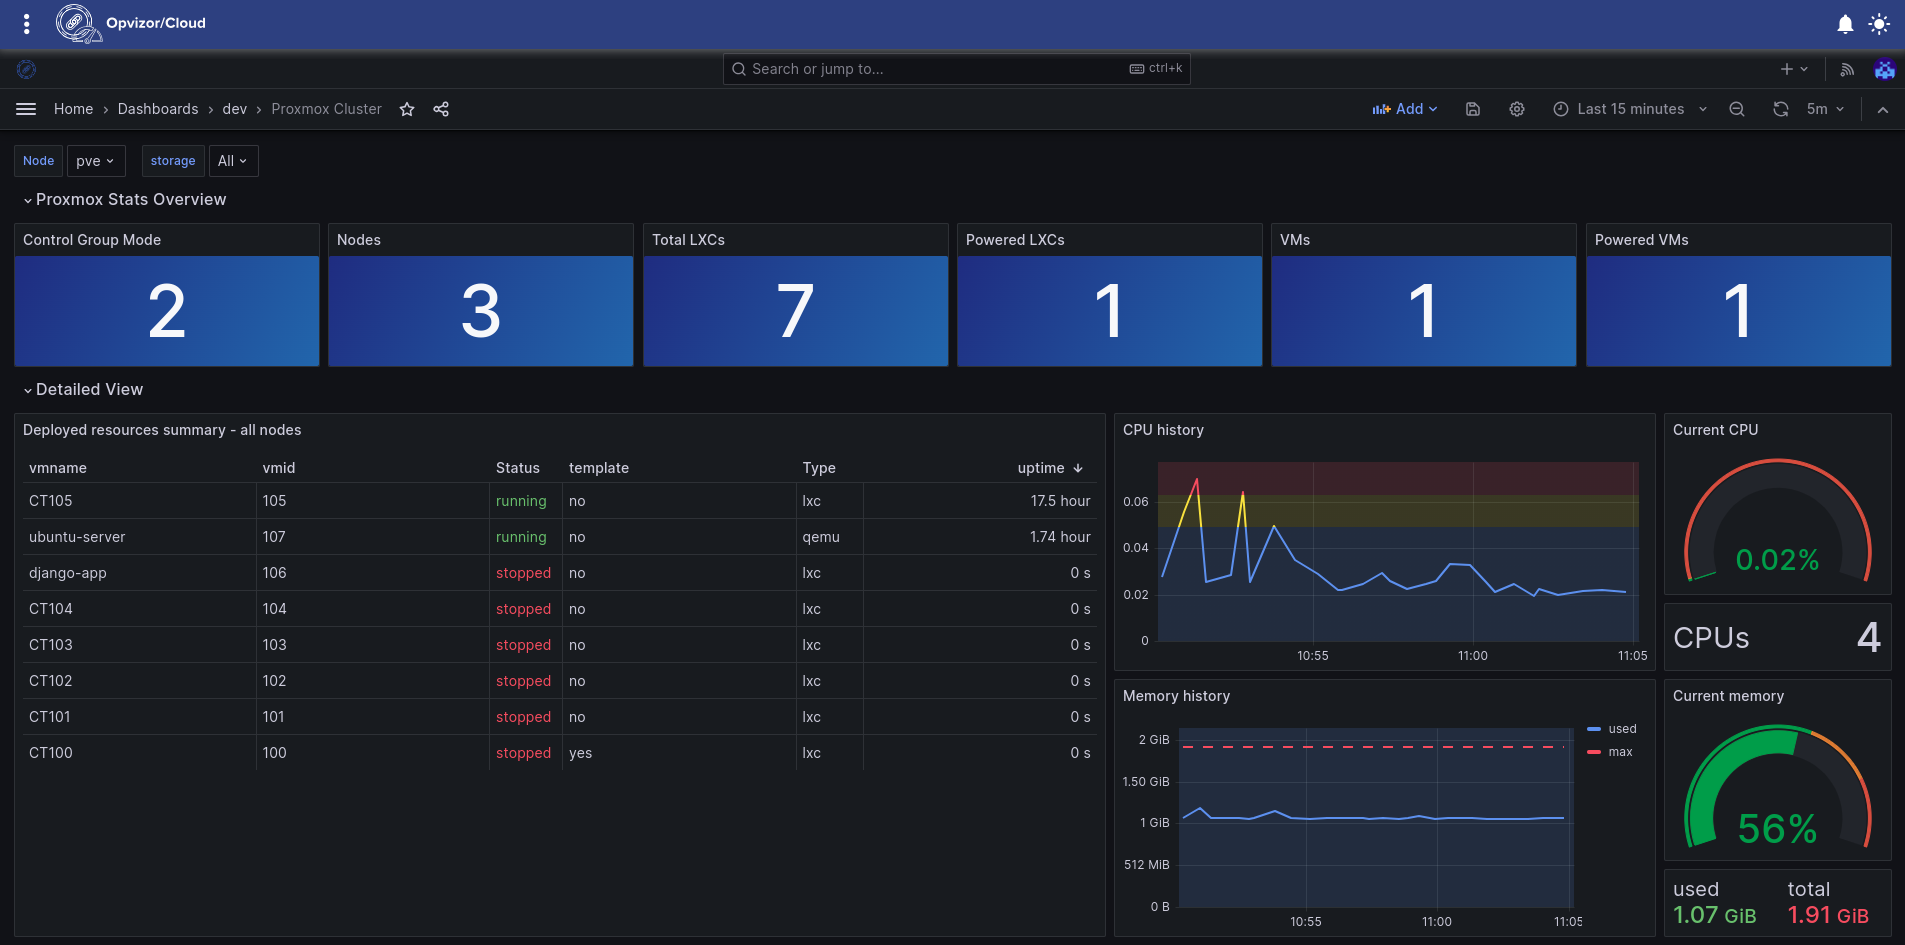1905x945 pixels.
Task: Go to Home breadcrumb
Action: 73,109
